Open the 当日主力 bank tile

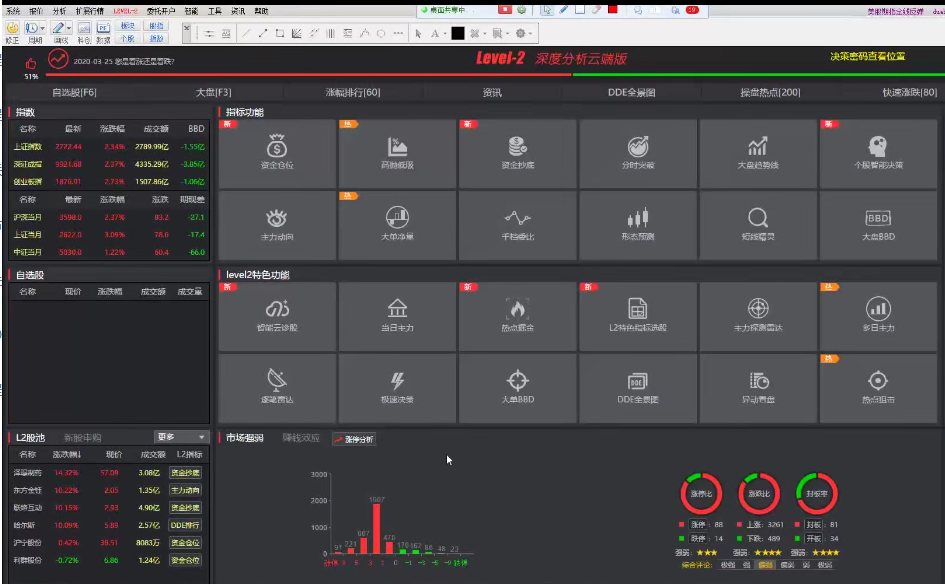[x=397, y=316]
